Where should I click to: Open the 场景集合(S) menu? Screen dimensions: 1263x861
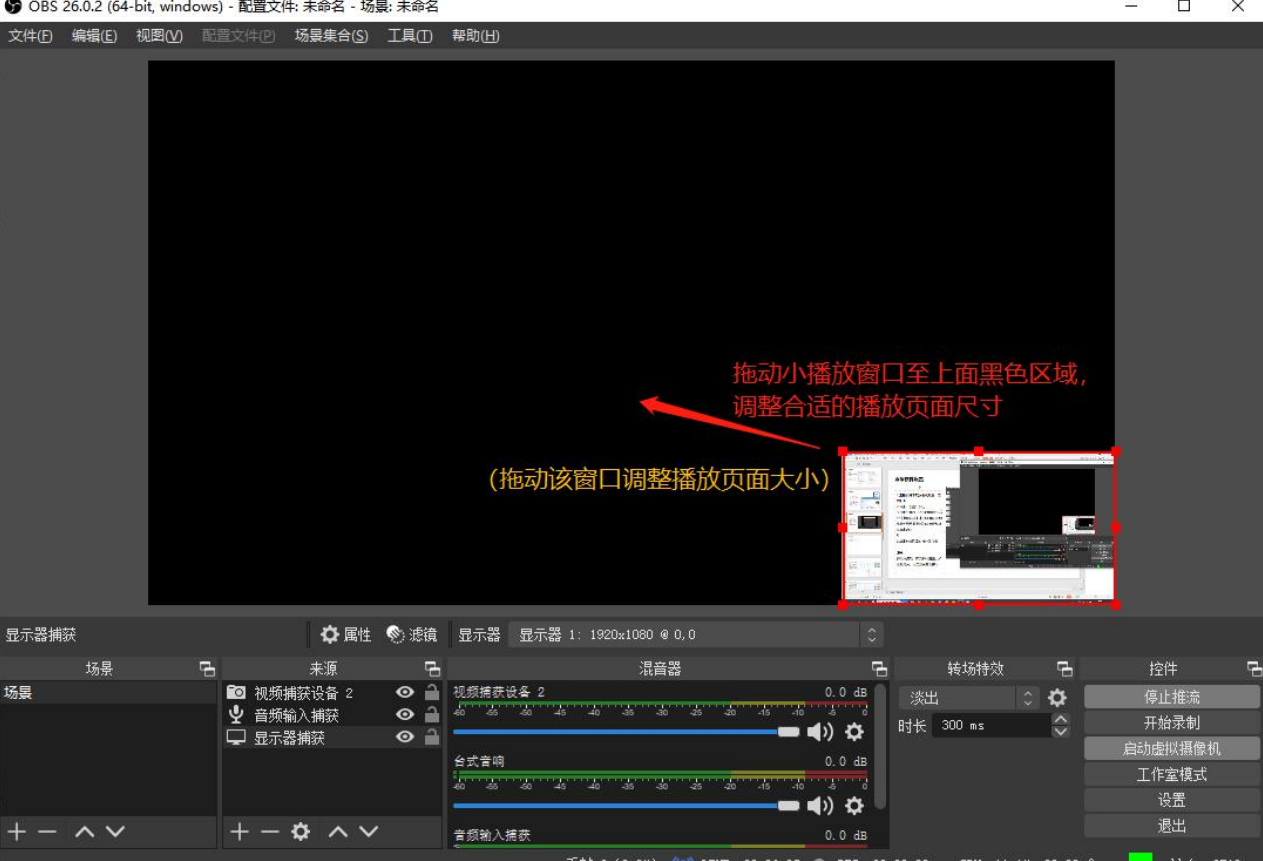331,36
